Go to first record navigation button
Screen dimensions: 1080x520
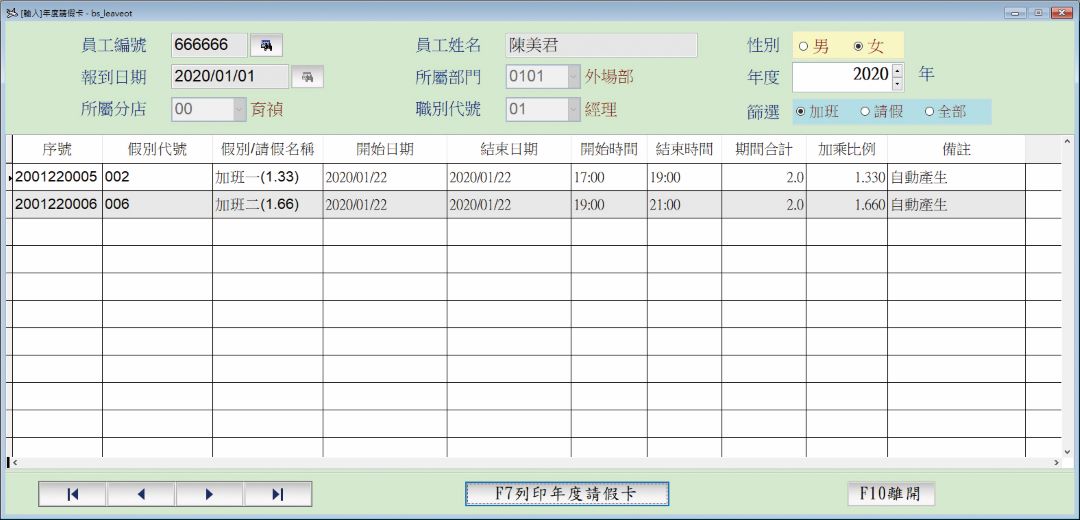(x=72, y=494)
